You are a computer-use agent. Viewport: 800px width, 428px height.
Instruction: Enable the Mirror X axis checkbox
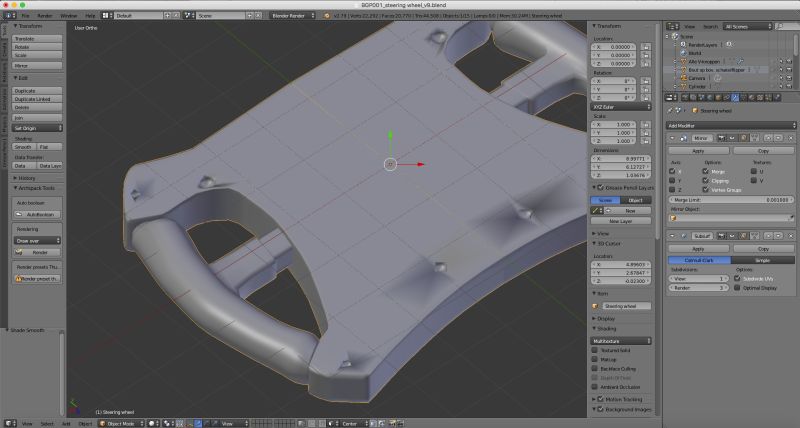tap(672, 171)
